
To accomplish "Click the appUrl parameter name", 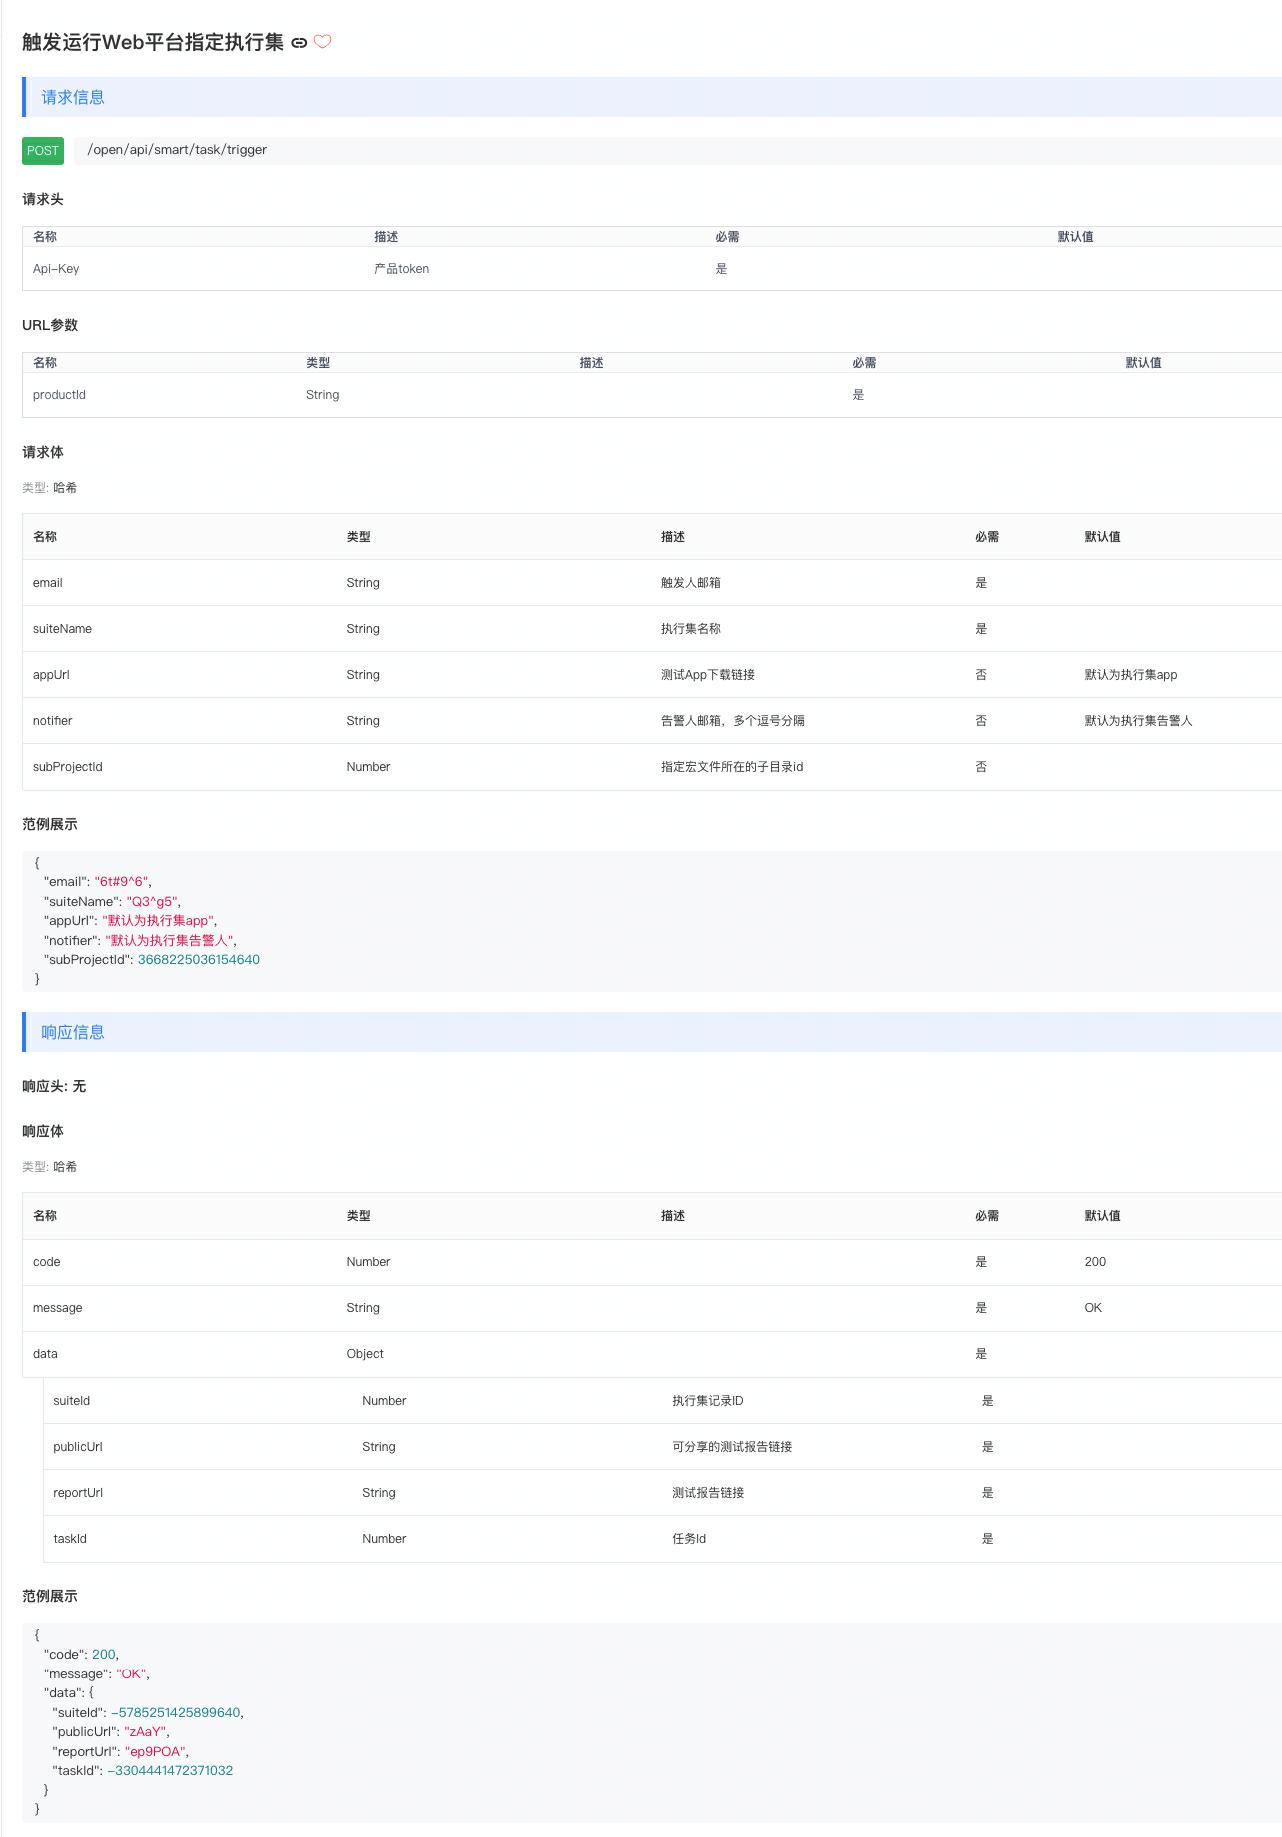I will click(x=51, y=675).
